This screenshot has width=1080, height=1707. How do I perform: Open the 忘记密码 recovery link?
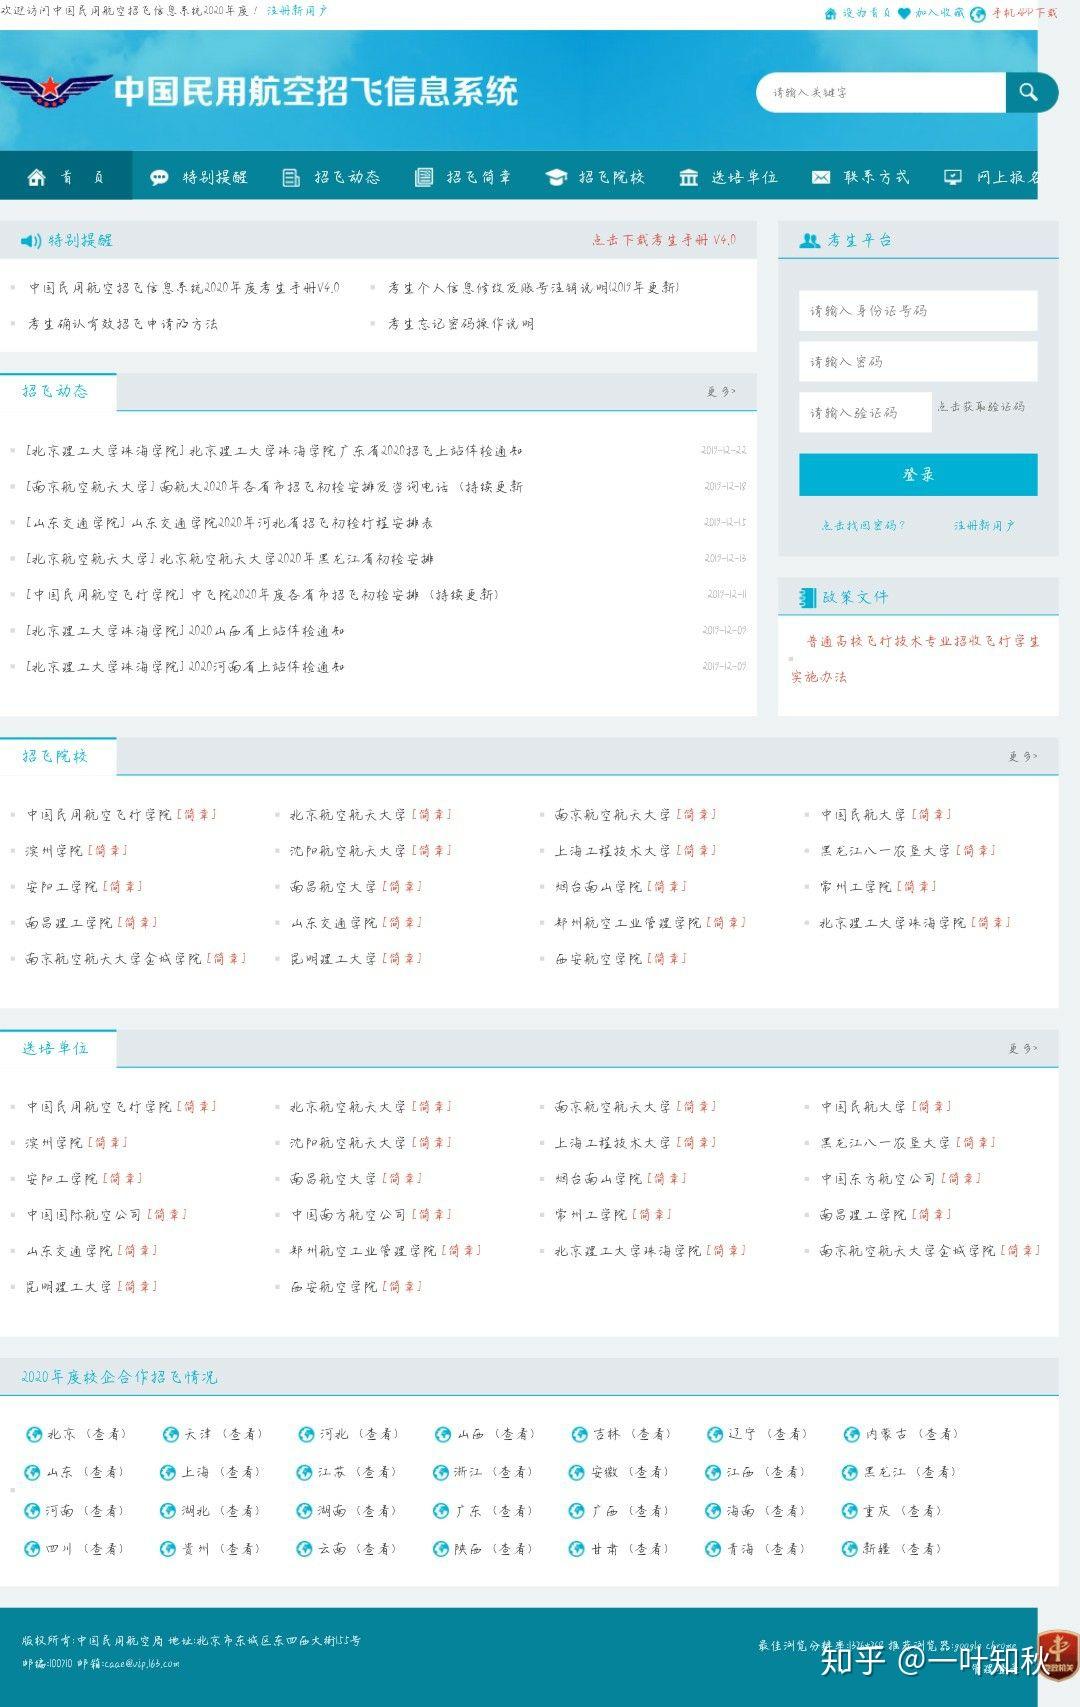[x=863, y=525]
